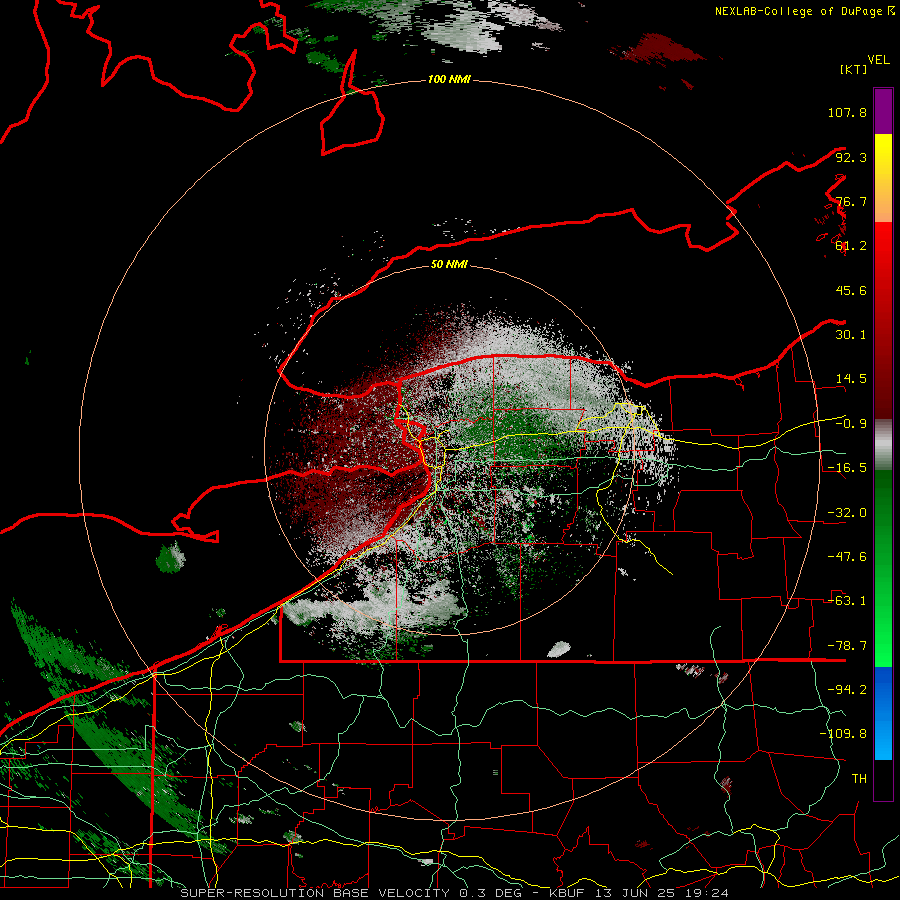Click the 50 NMI range ring label

point(449,265)
